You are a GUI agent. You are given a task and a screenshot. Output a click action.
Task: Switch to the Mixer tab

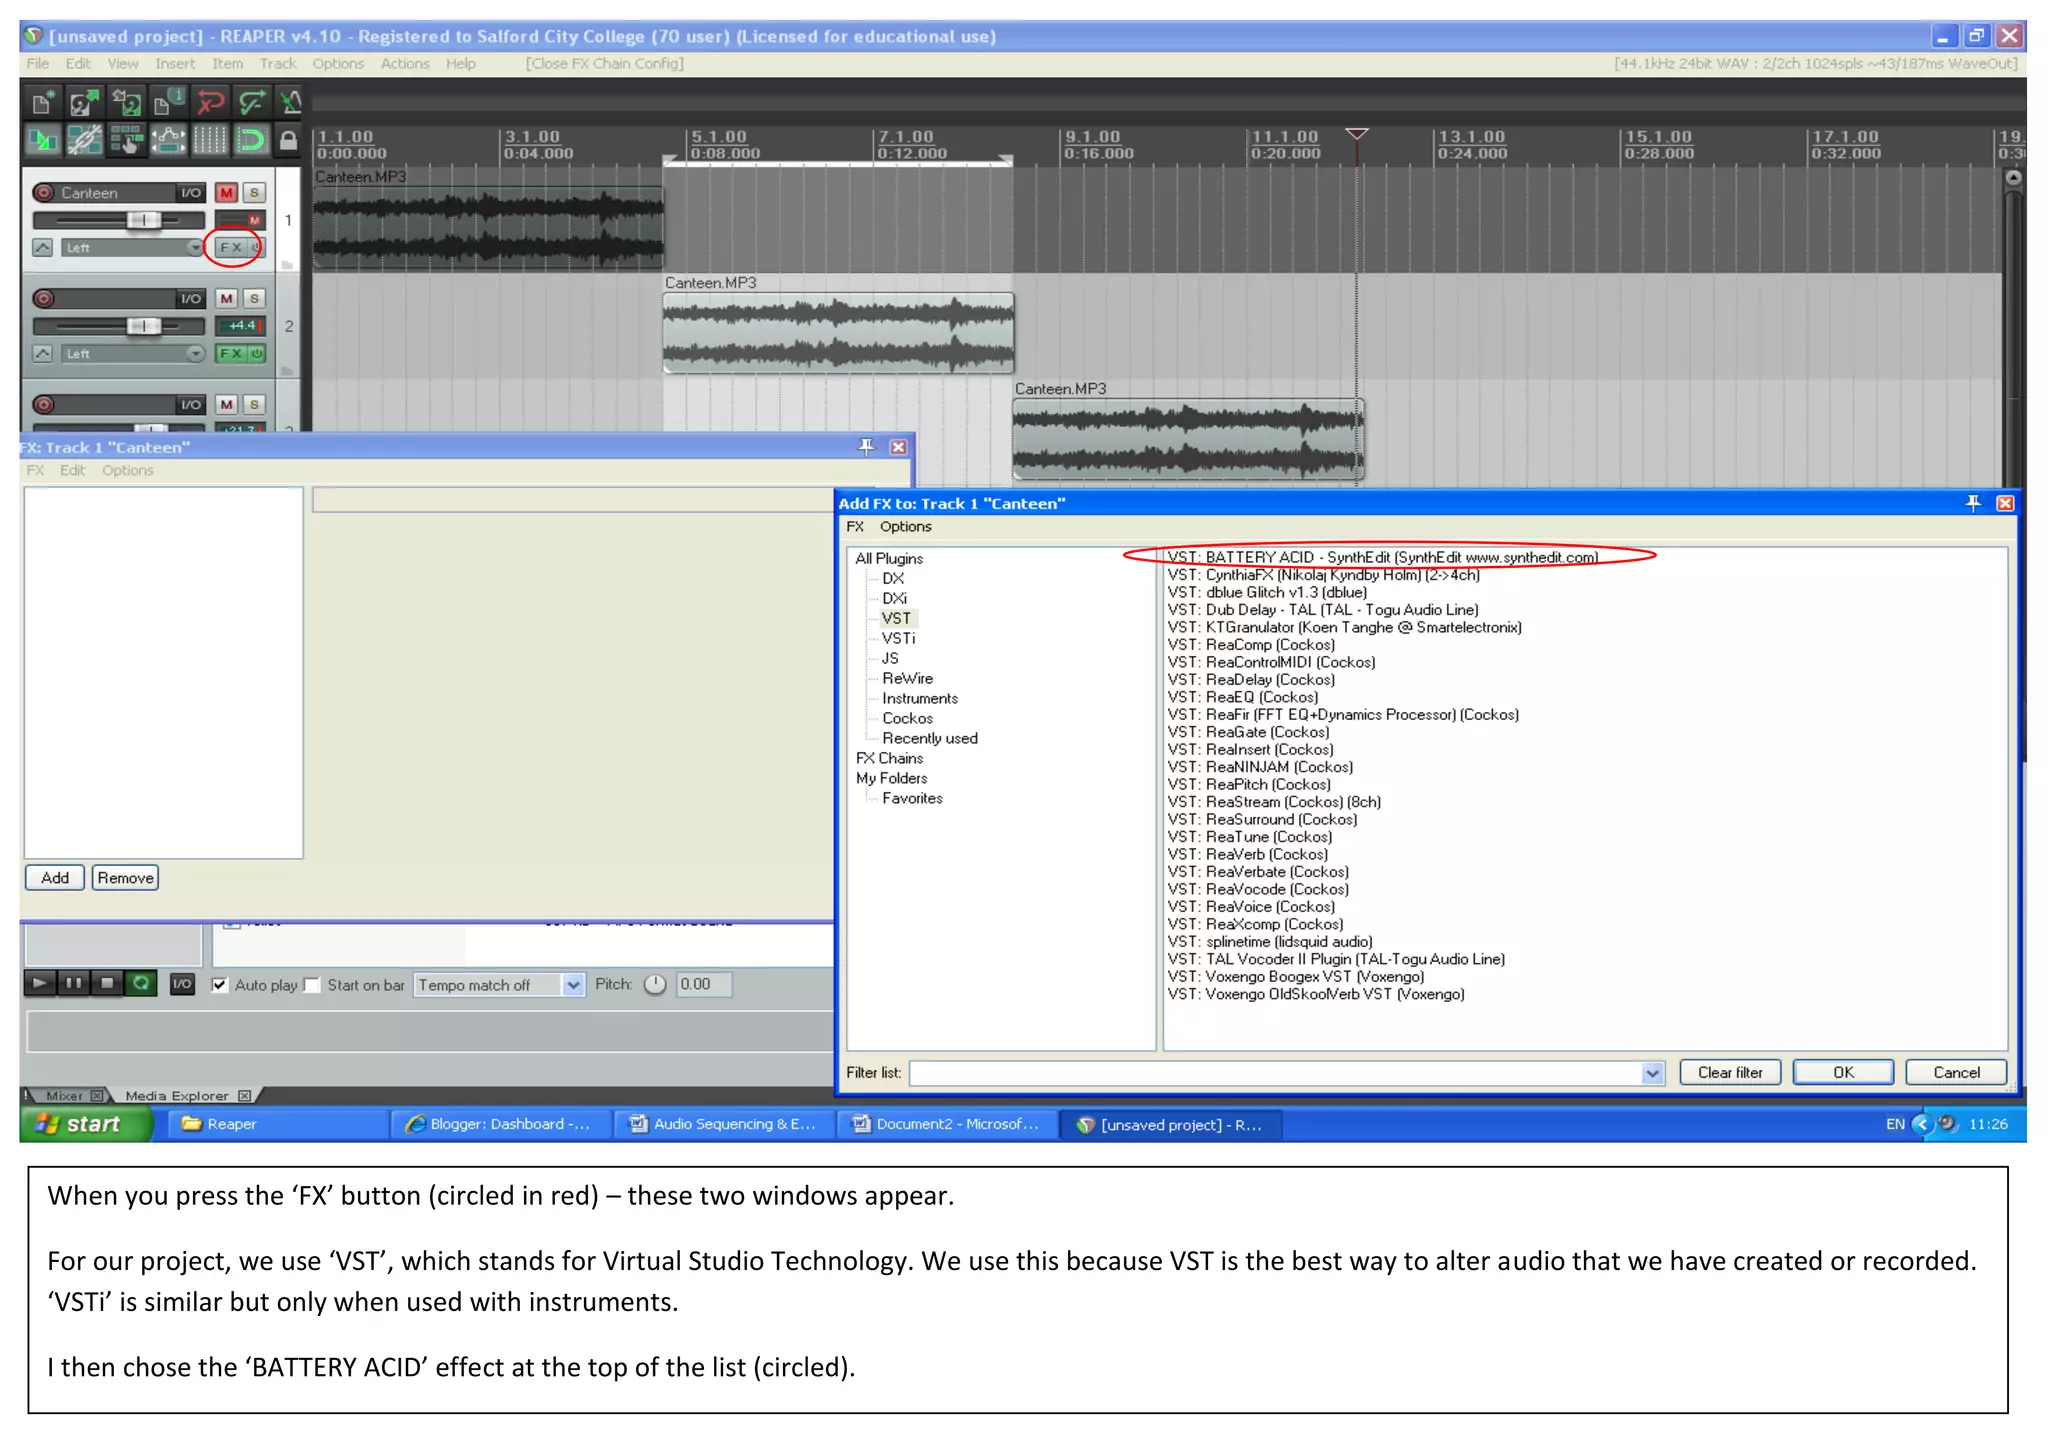pos(65,1096)
